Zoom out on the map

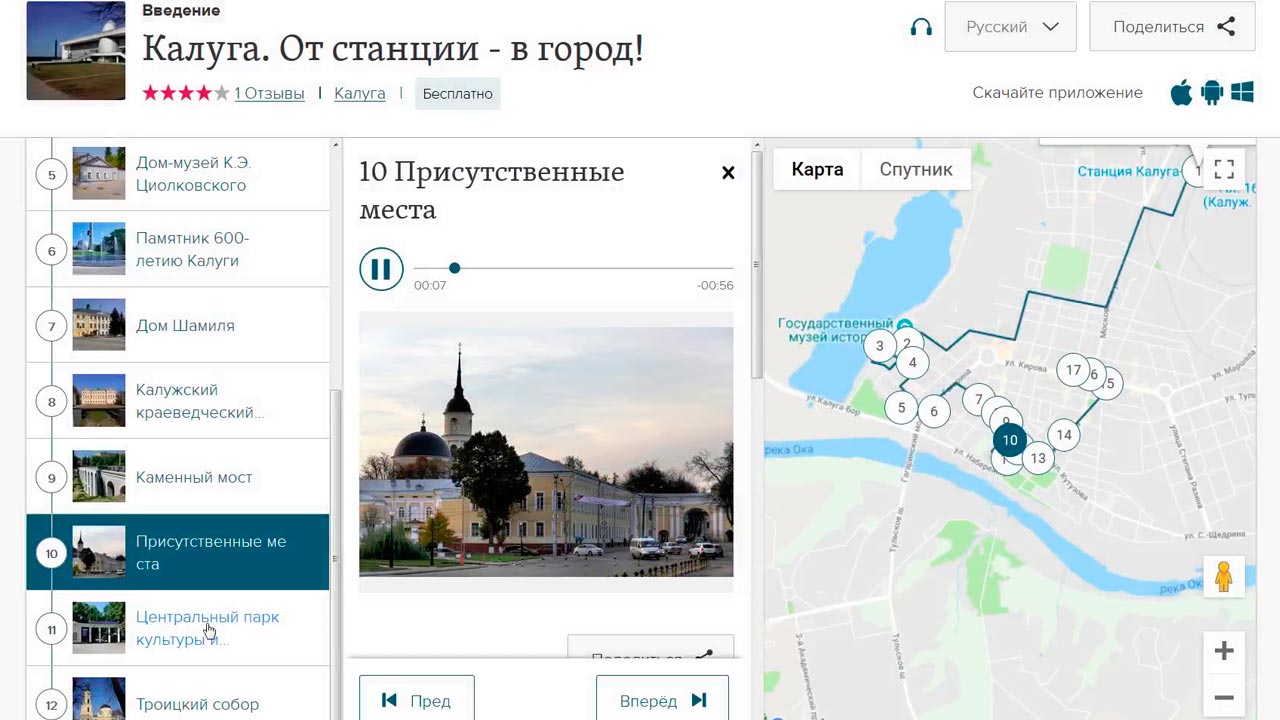coord(1223,697)
